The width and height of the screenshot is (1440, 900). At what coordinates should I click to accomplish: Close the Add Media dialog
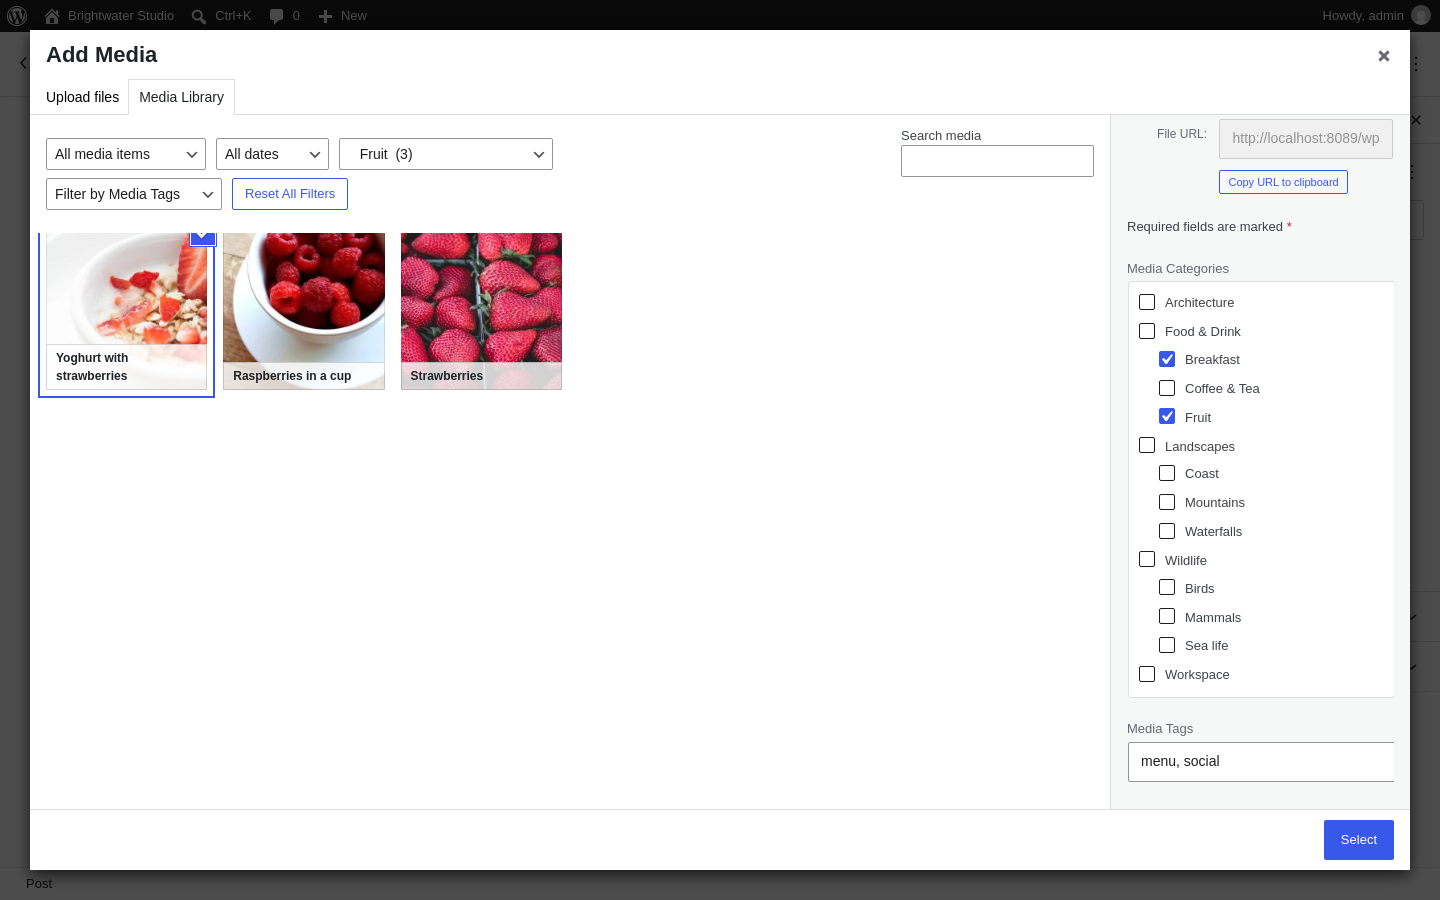1384,56
